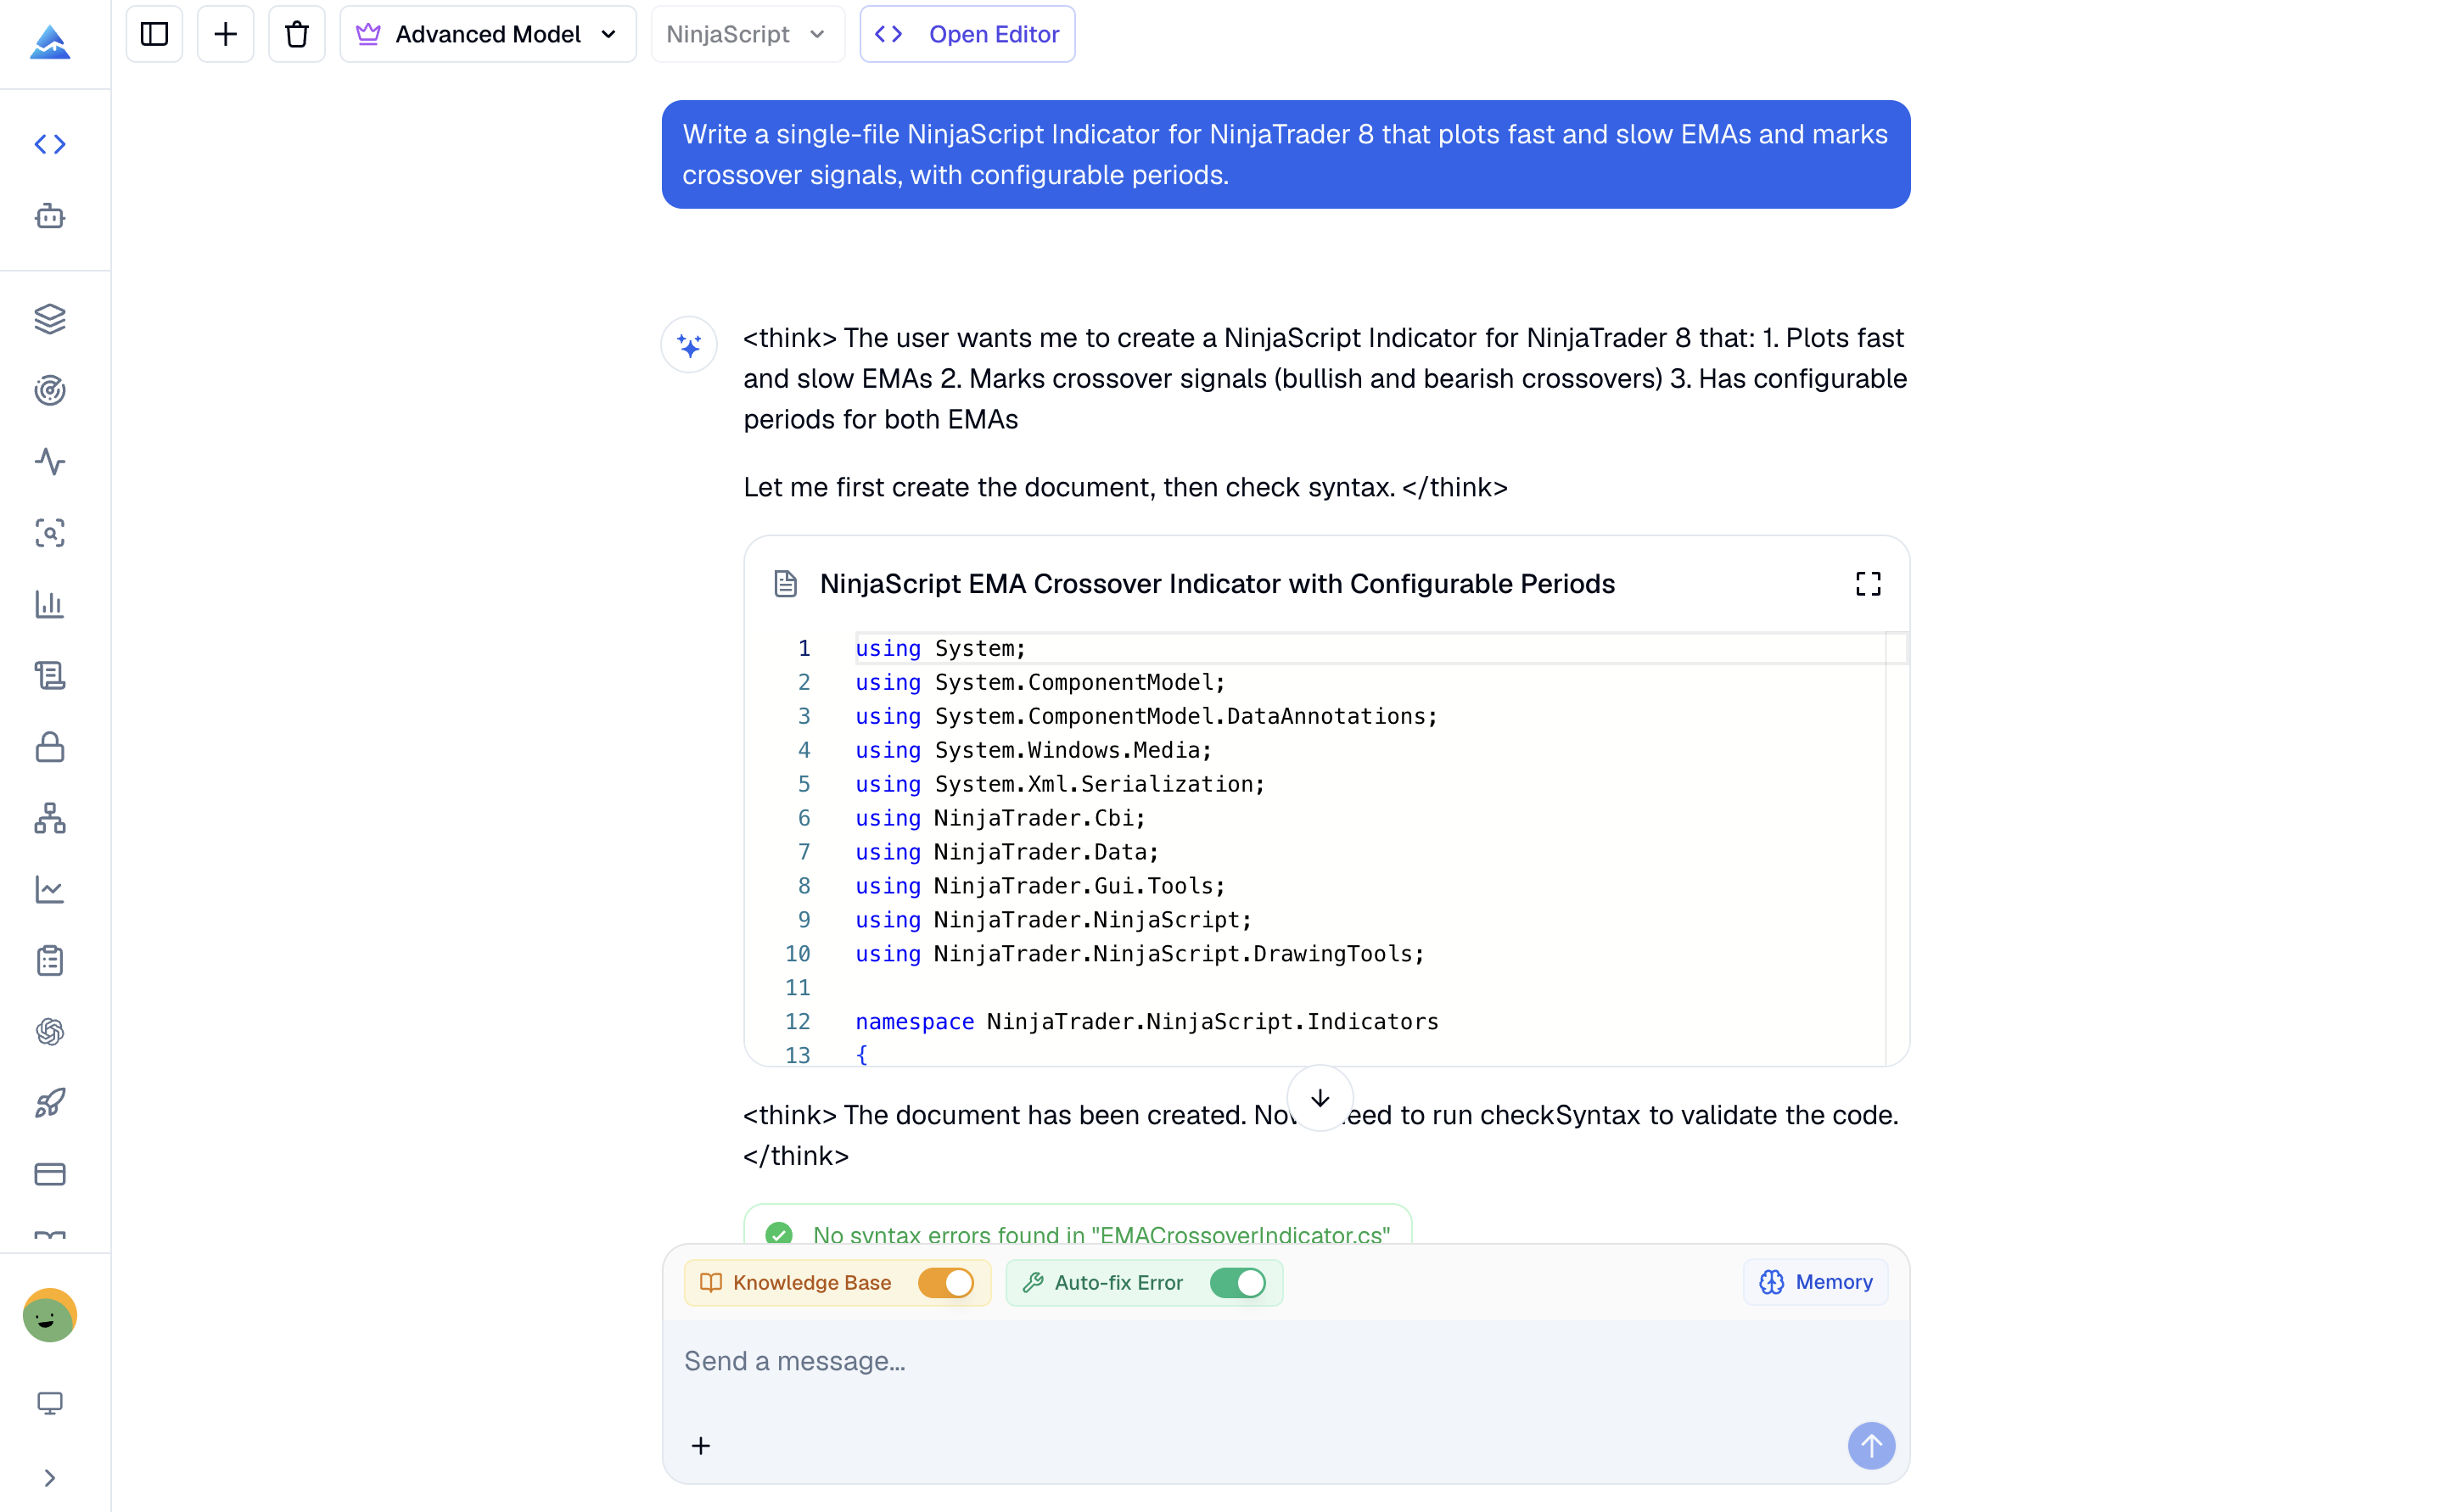Open the bar chart icon in sidebar

(x=50, y=604)
